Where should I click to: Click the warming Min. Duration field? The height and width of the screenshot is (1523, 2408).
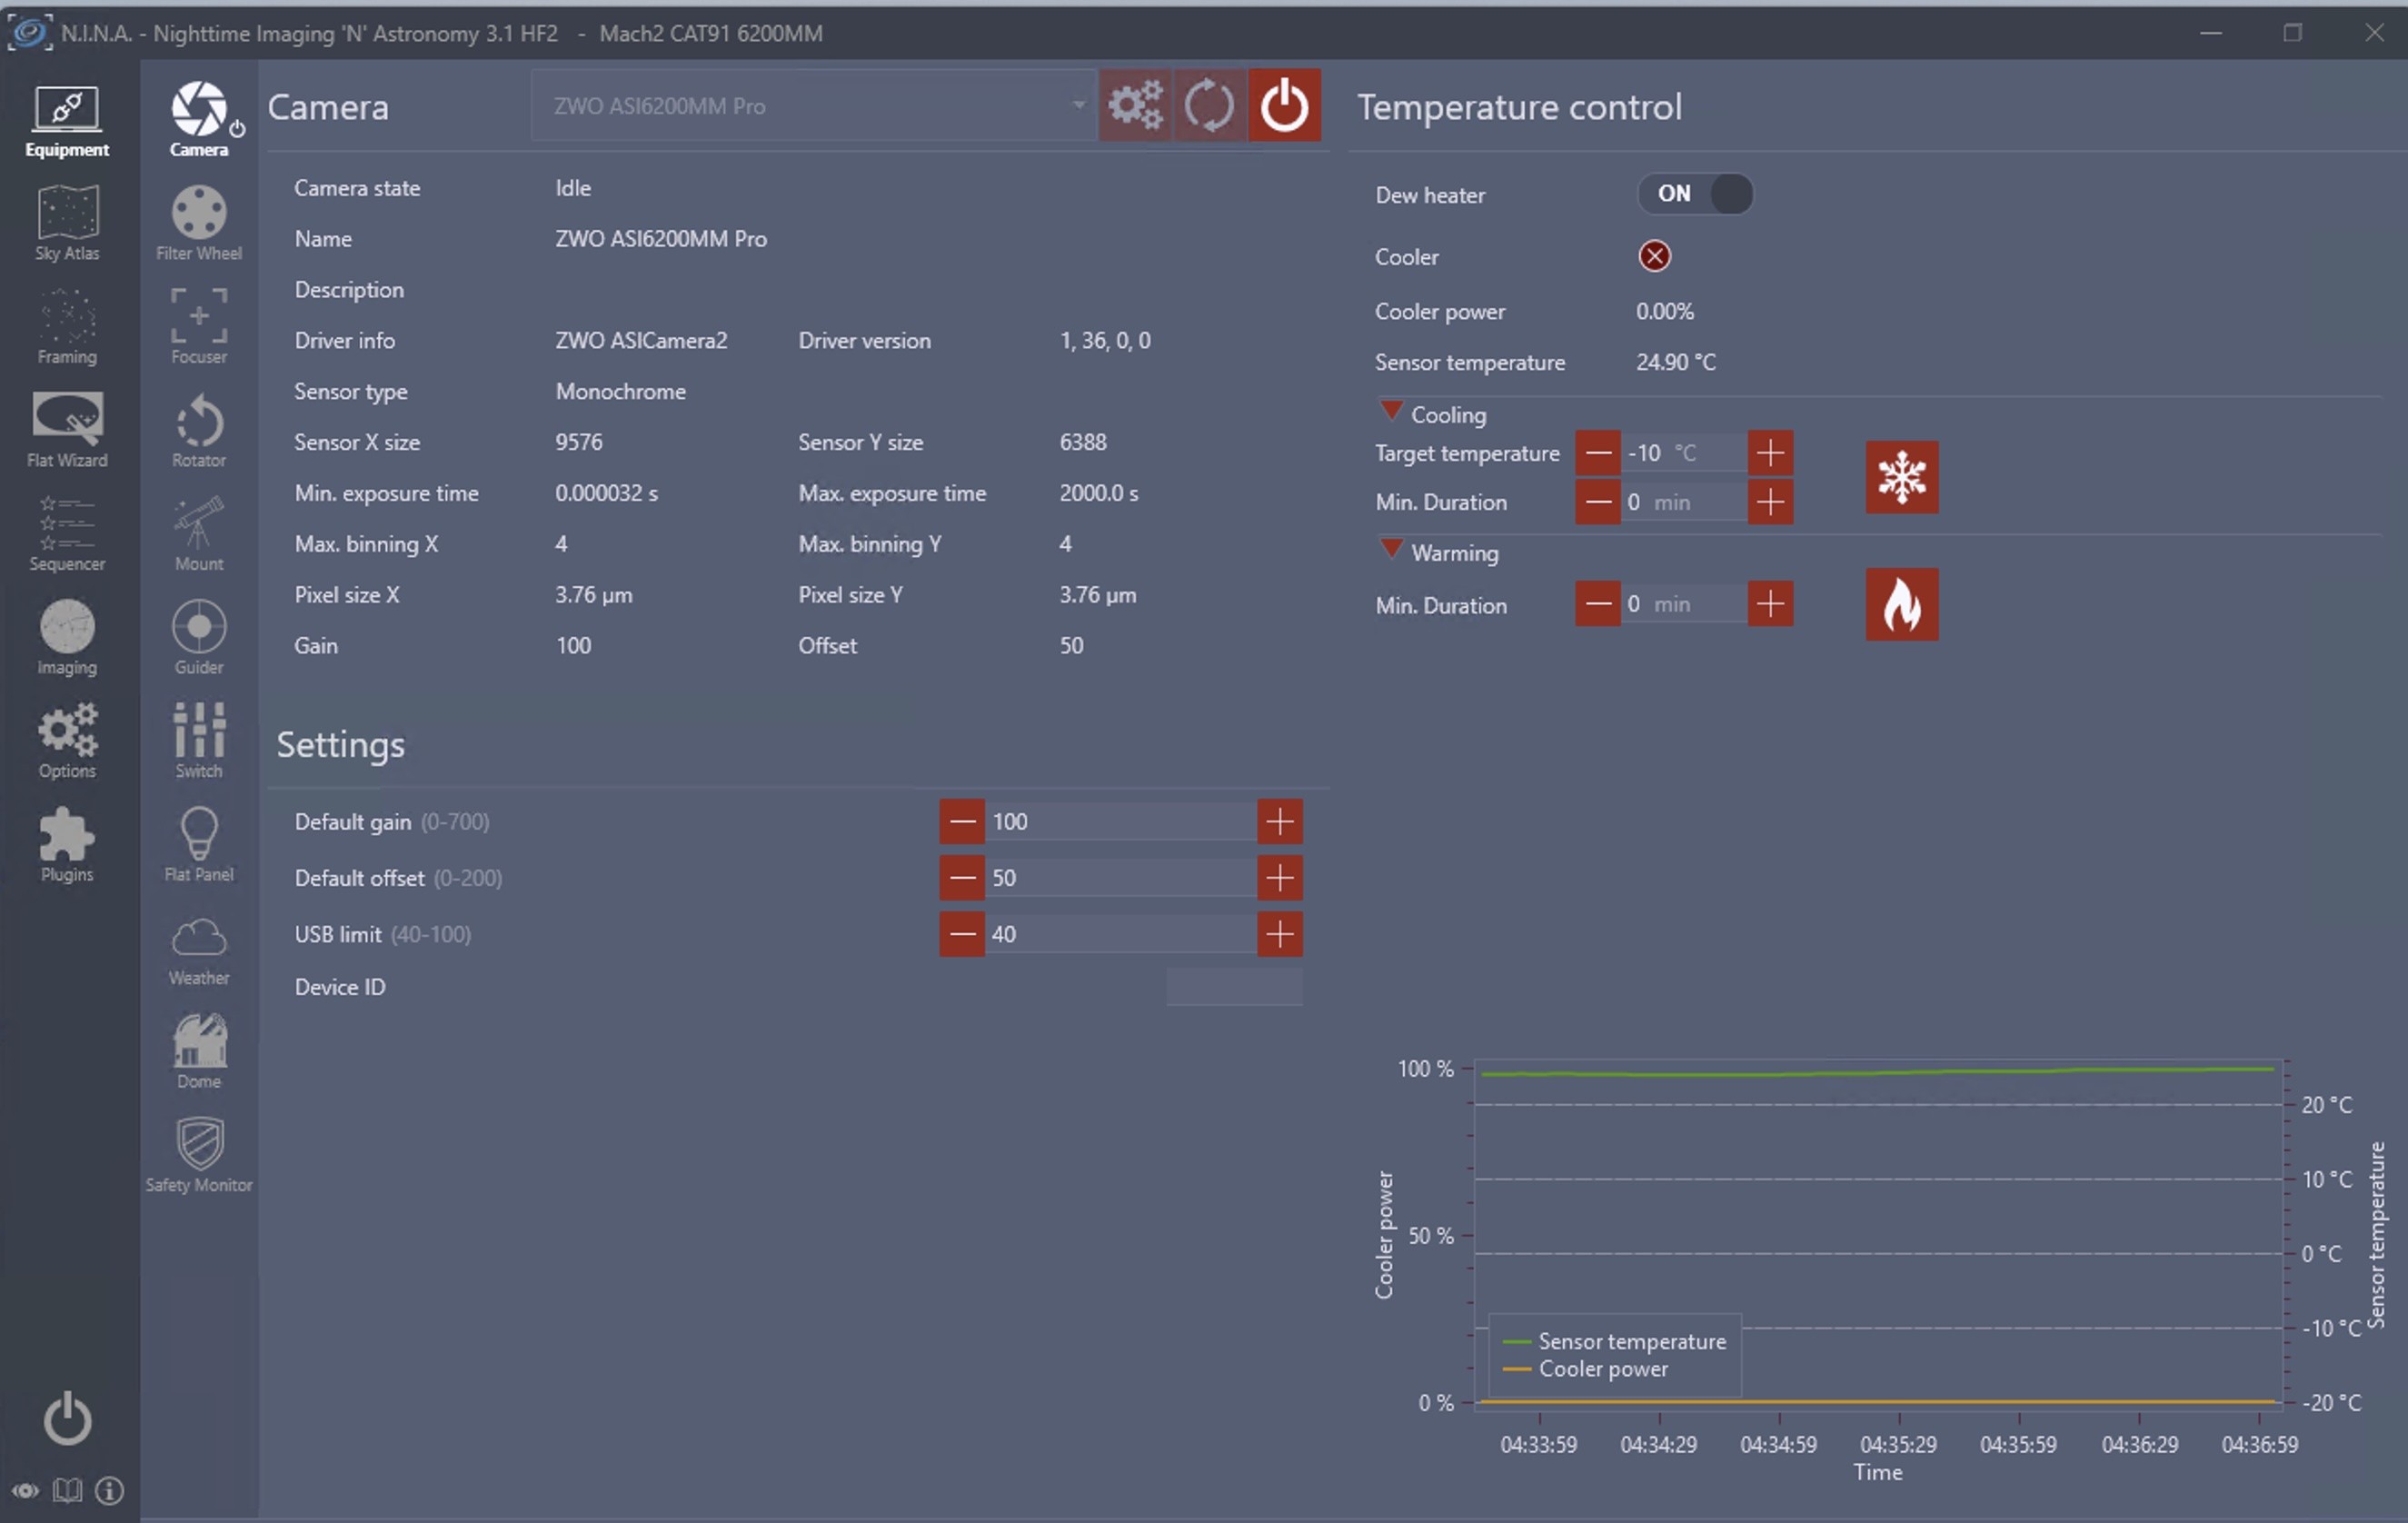coord(1684,604)
